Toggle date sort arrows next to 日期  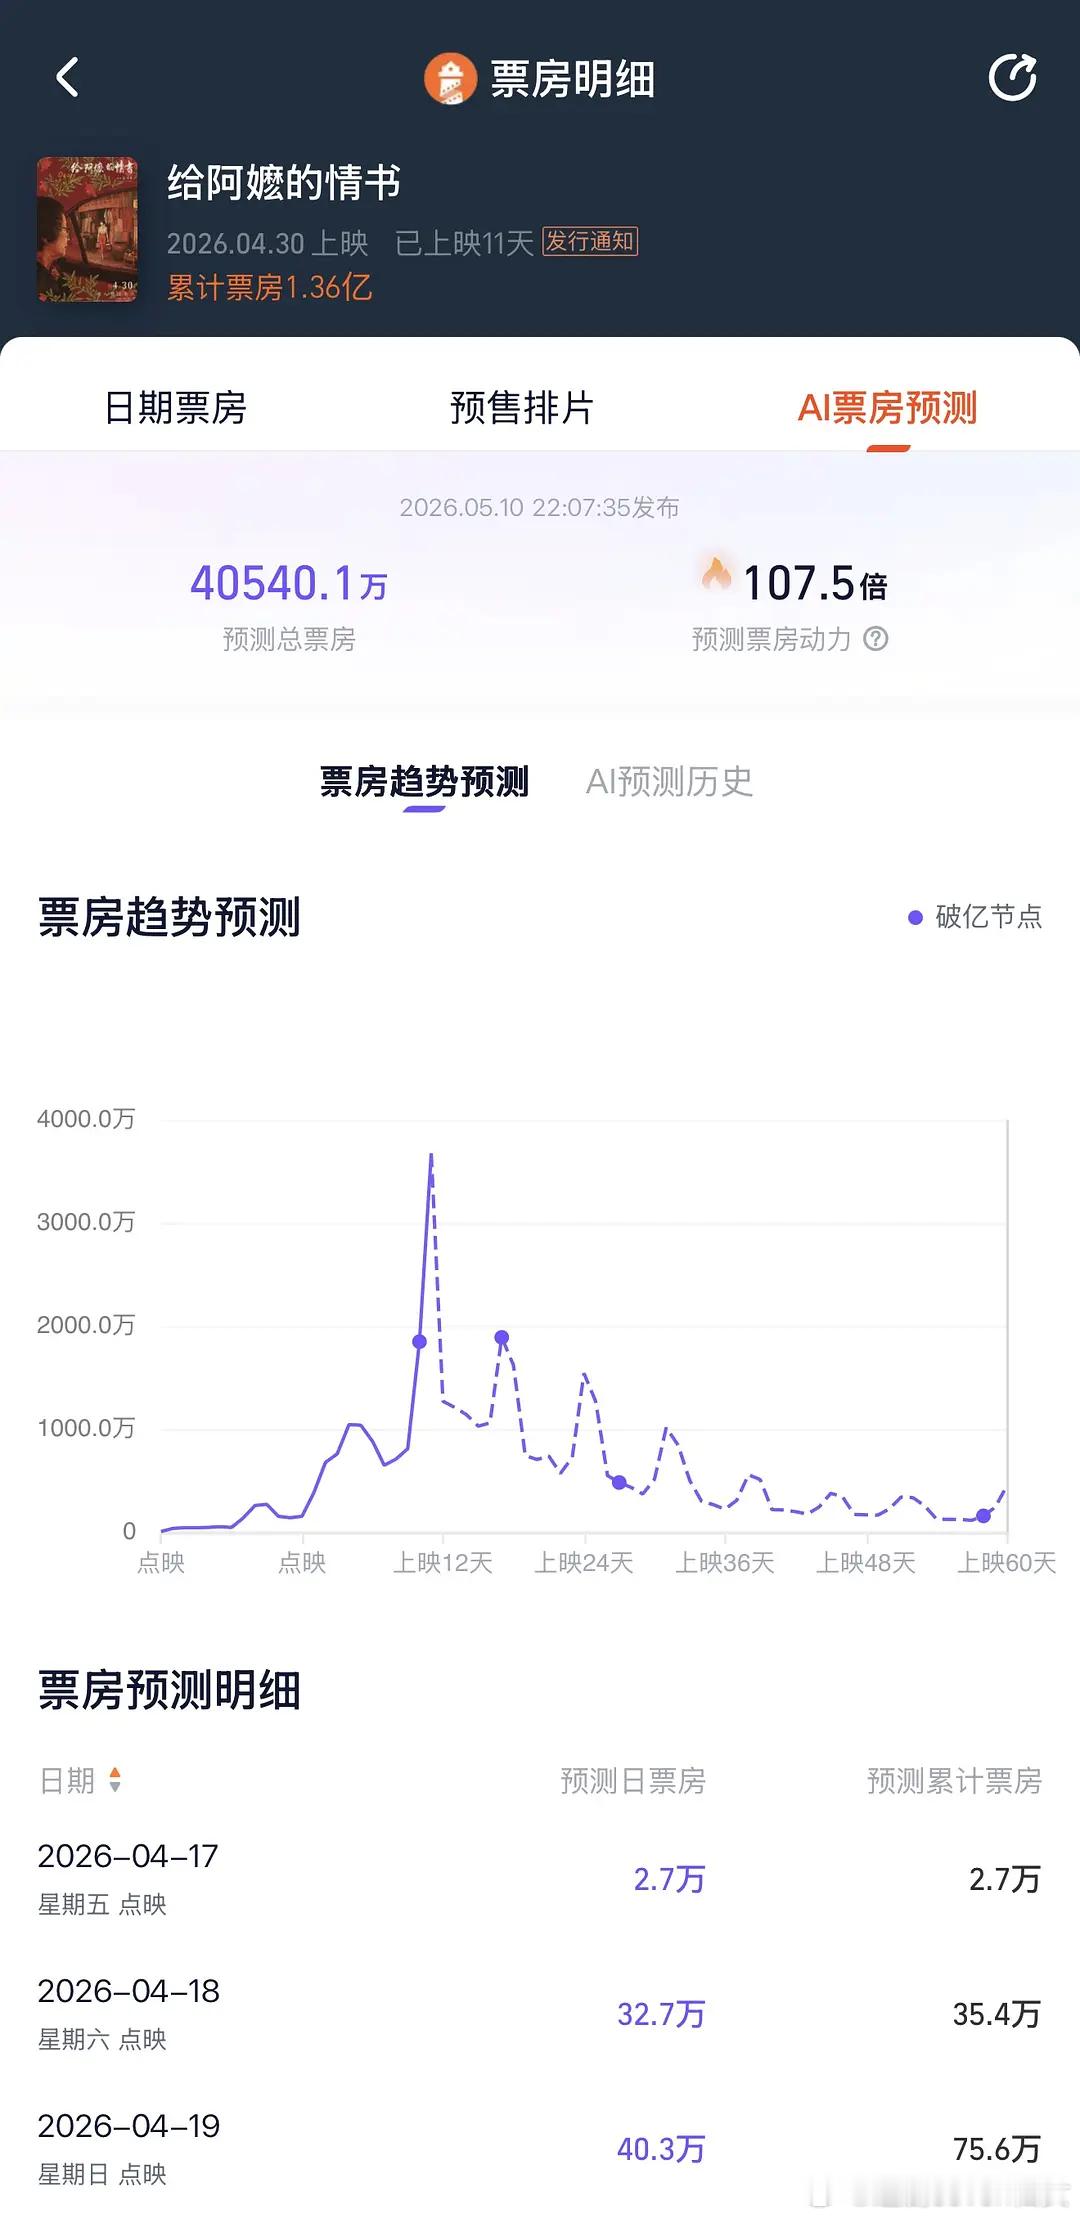point(115,1780)
